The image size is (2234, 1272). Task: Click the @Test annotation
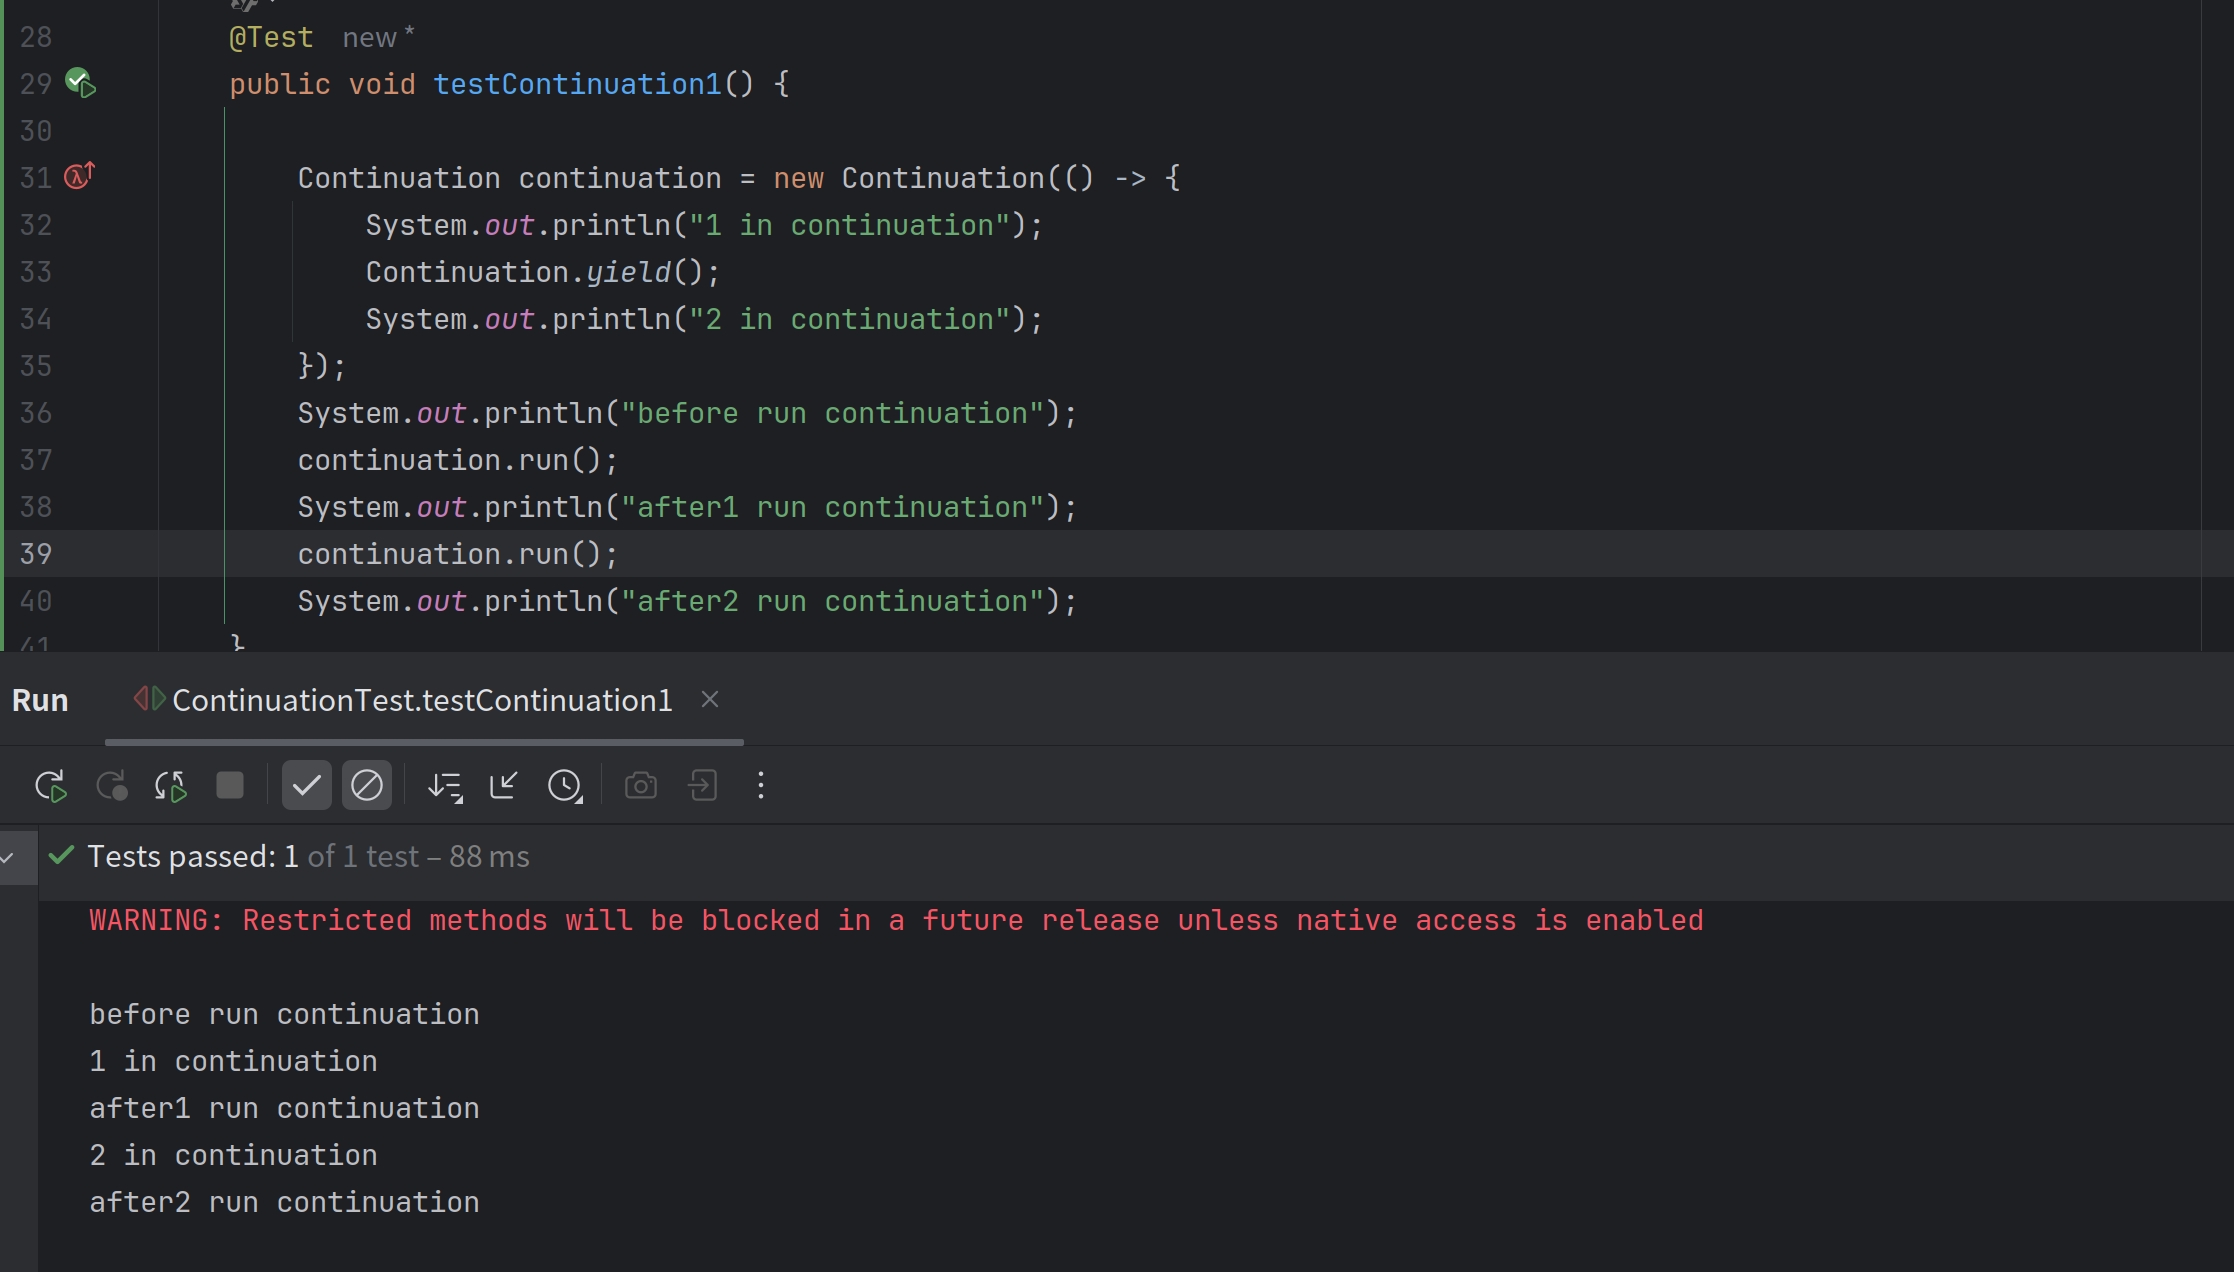pyautogui.click(x=271, y=37)
